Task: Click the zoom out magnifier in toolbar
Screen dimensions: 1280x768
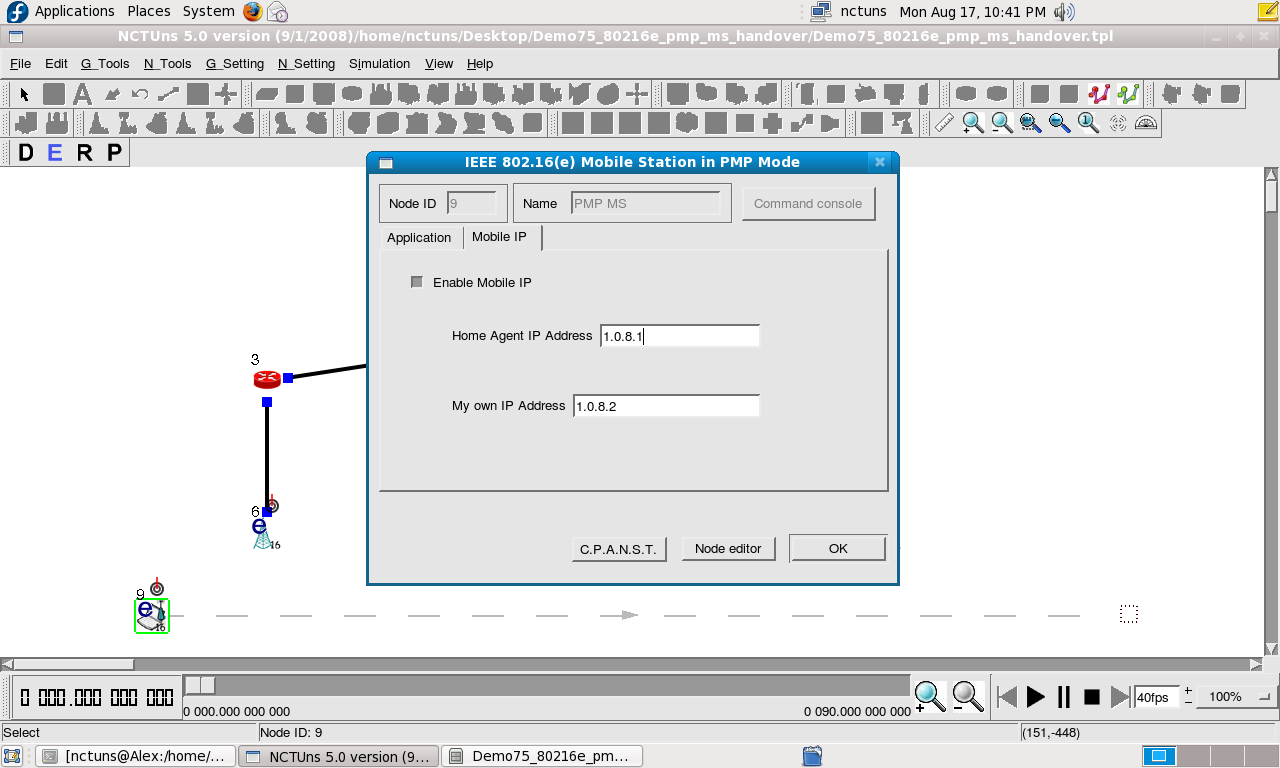Action: [x=1002, y=123]
